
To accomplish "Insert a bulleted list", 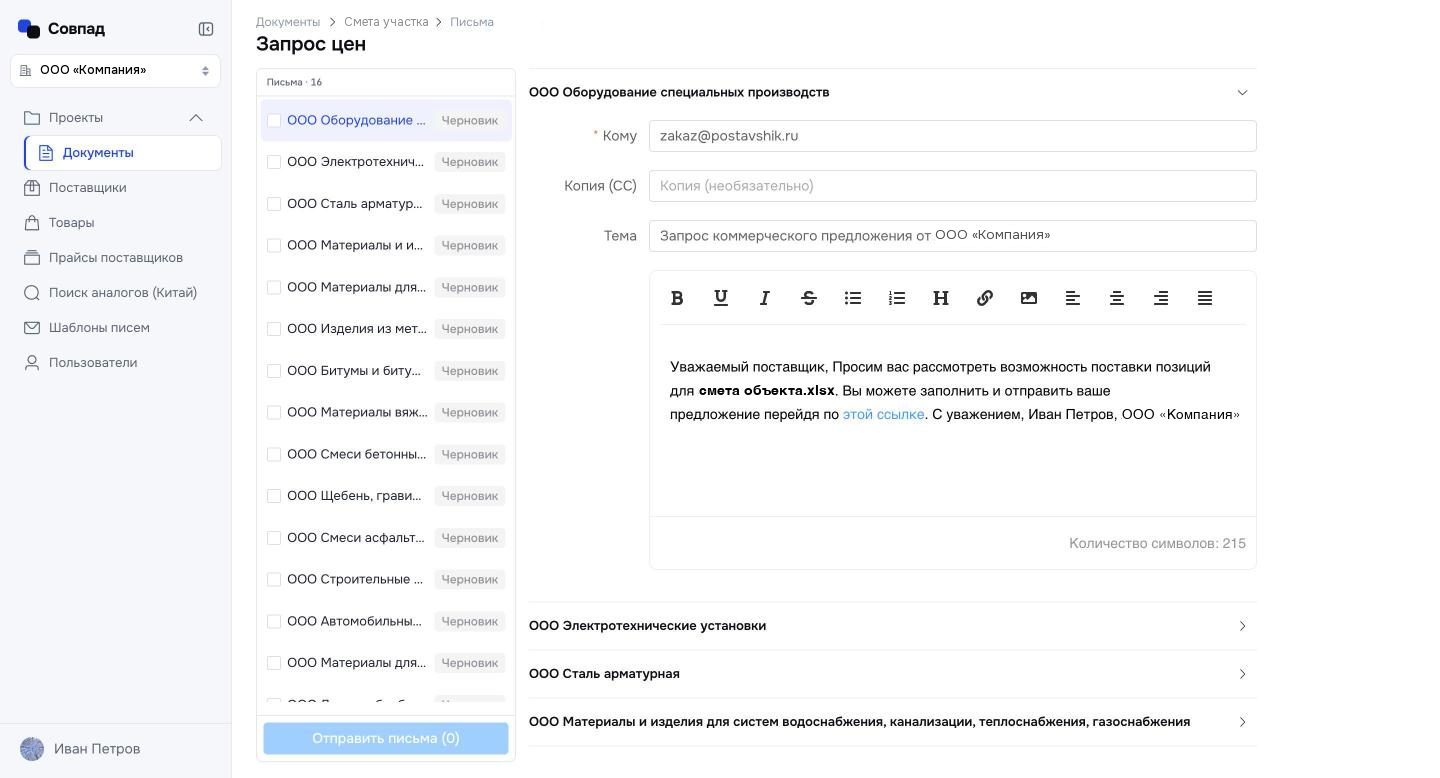I will coord(853,298).
